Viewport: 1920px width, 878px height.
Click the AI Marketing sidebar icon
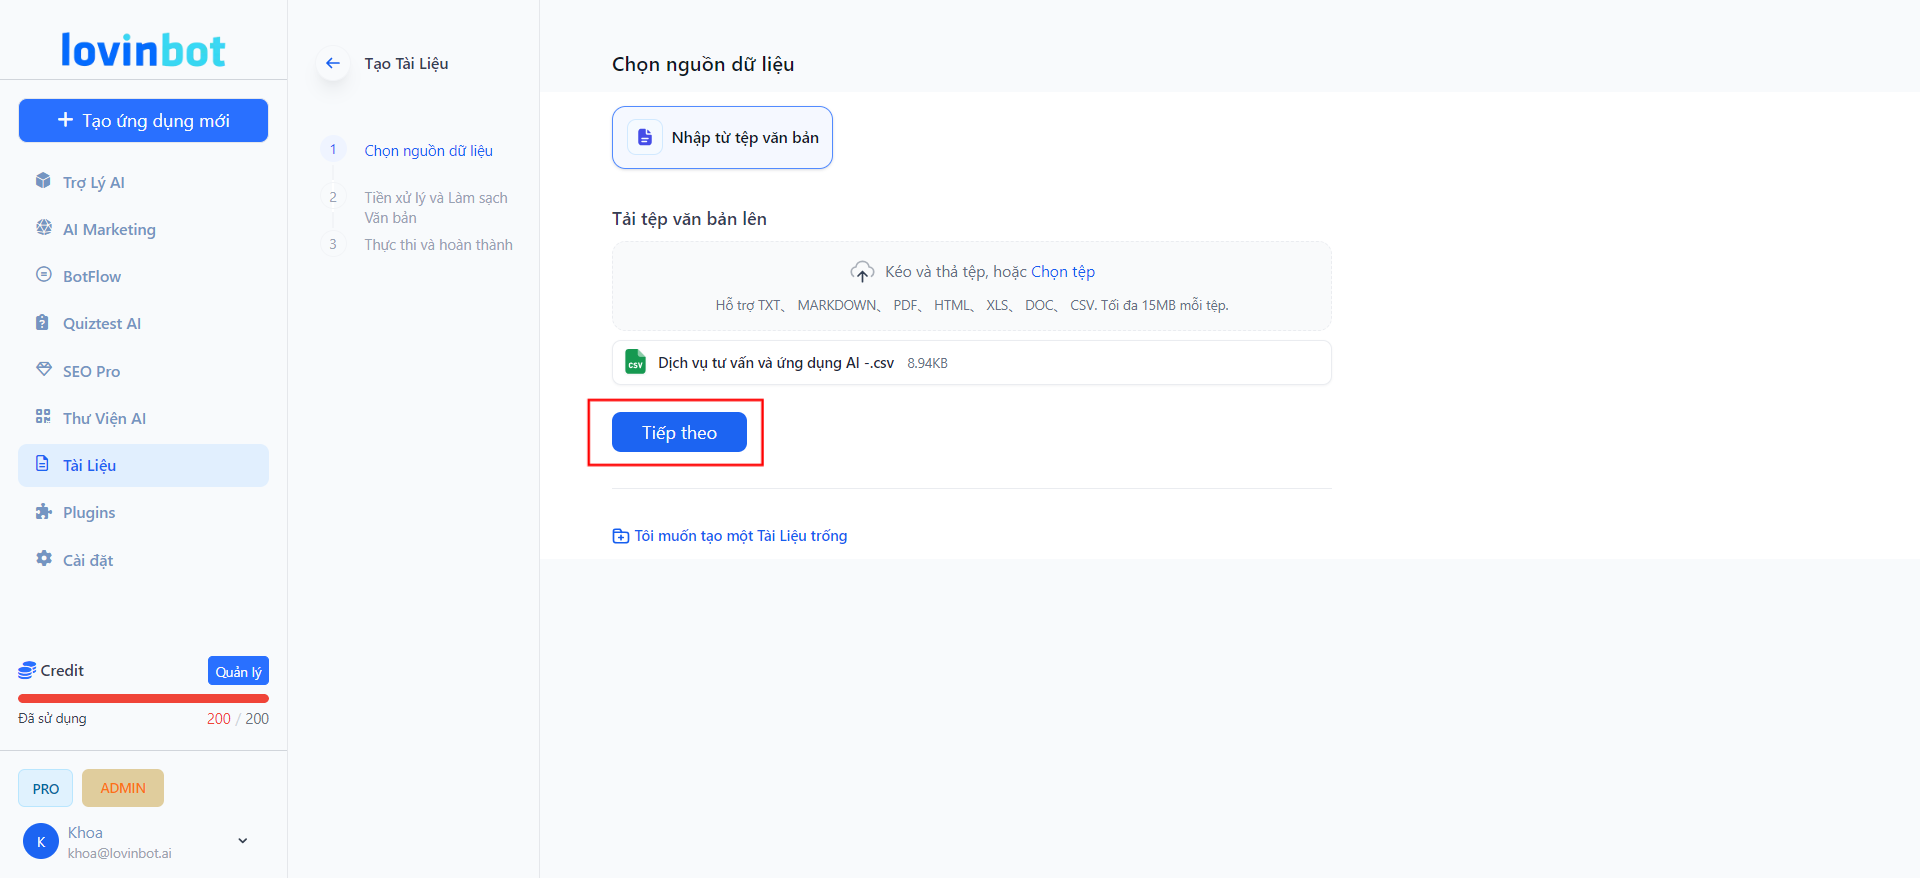pos(43,228)
